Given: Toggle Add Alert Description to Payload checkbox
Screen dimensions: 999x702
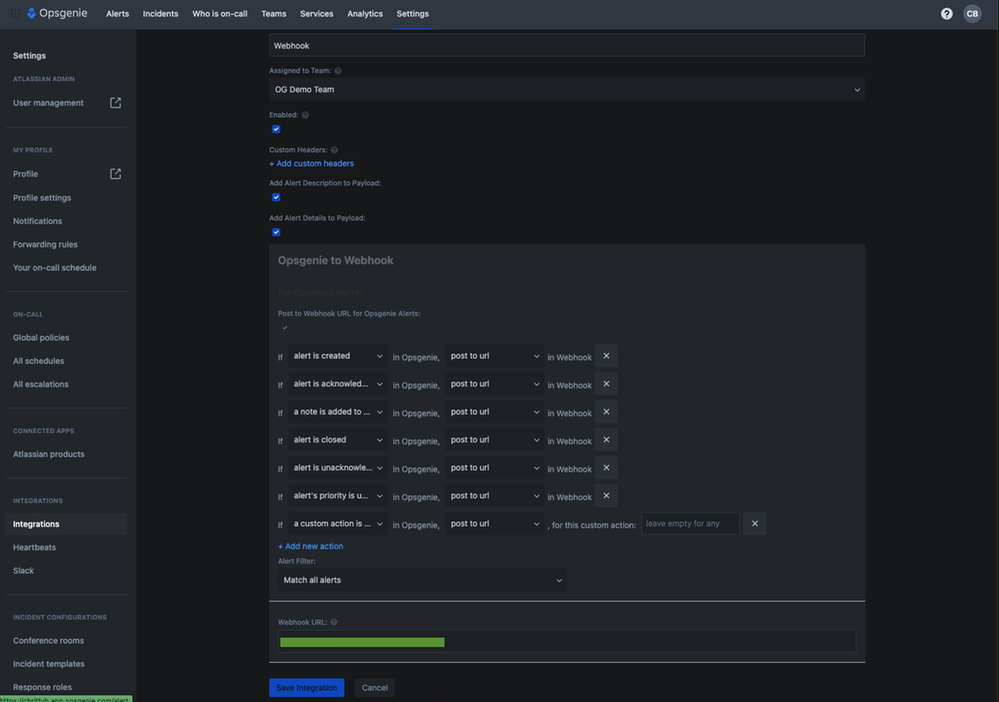Looking at the screenshot, I should 276,197.
